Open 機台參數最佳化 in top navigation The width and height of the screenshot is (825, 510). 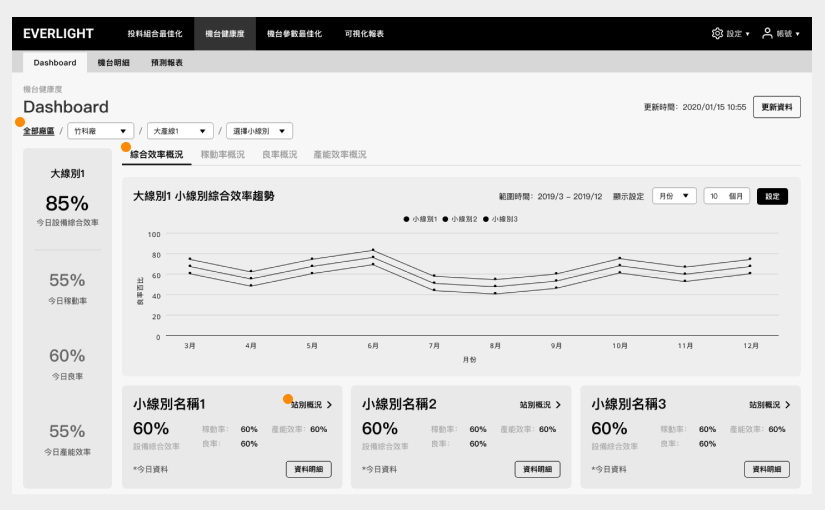pyautogui.click(x=294, y=34)
